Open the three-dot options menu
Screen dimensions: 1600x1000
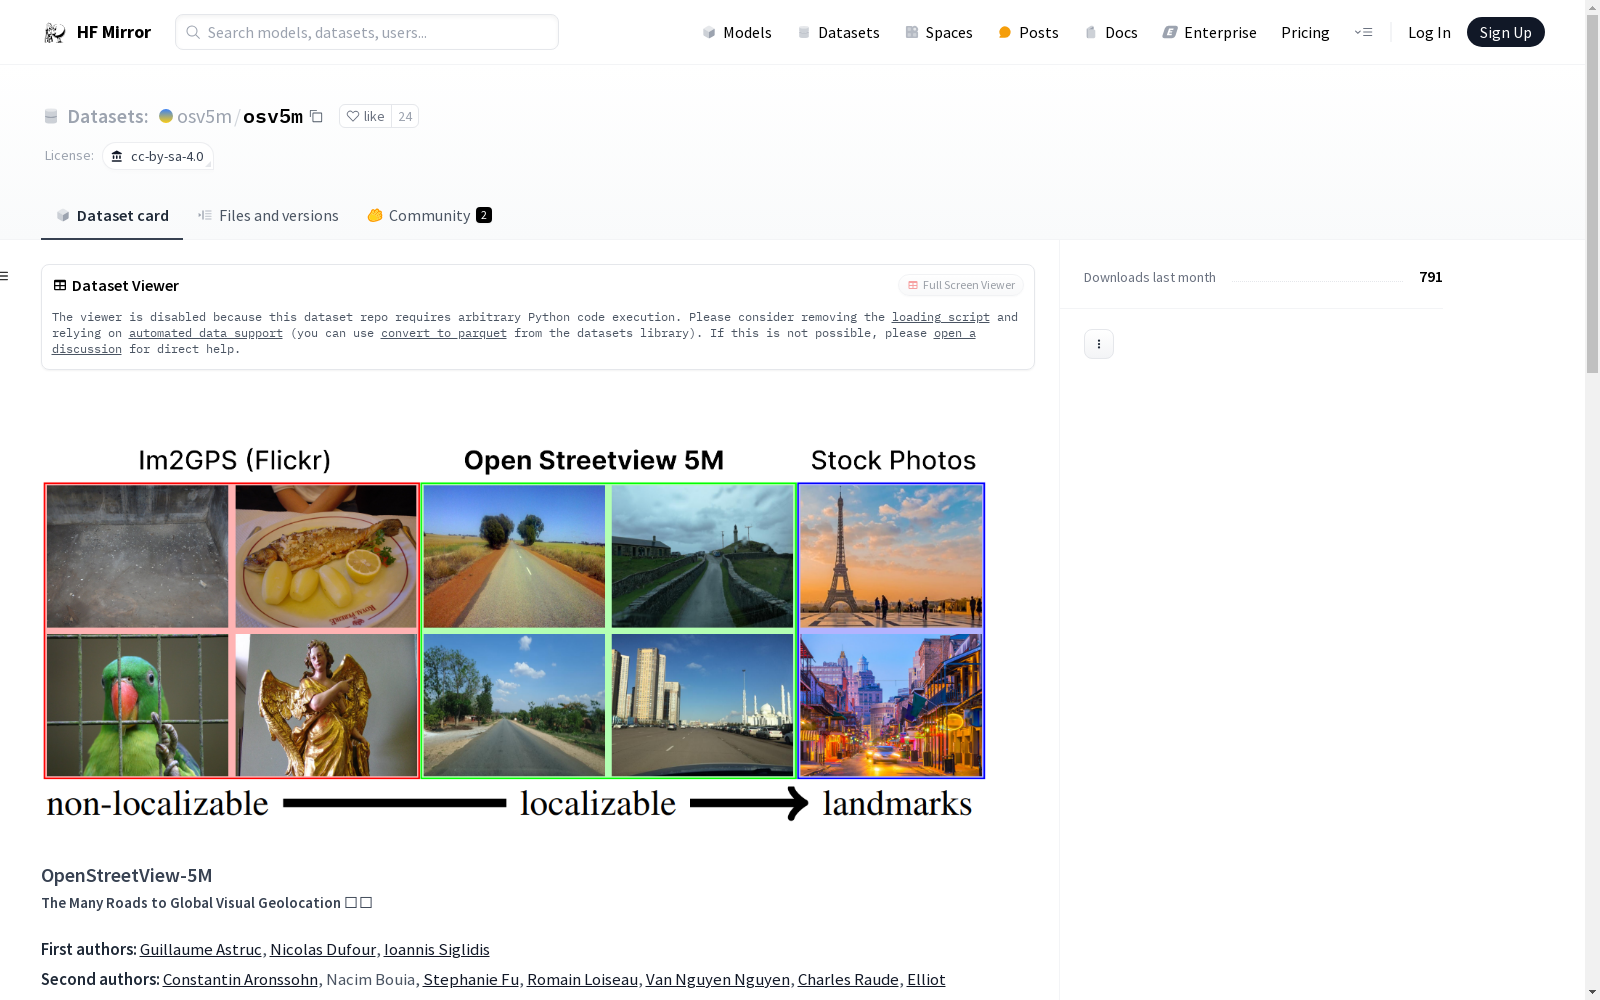pyautogui.click(x=1099, y=344)
